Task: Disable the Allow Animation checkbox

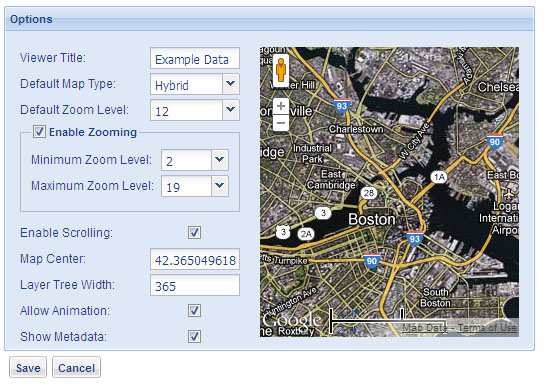Action: click(x=194, y=311)
